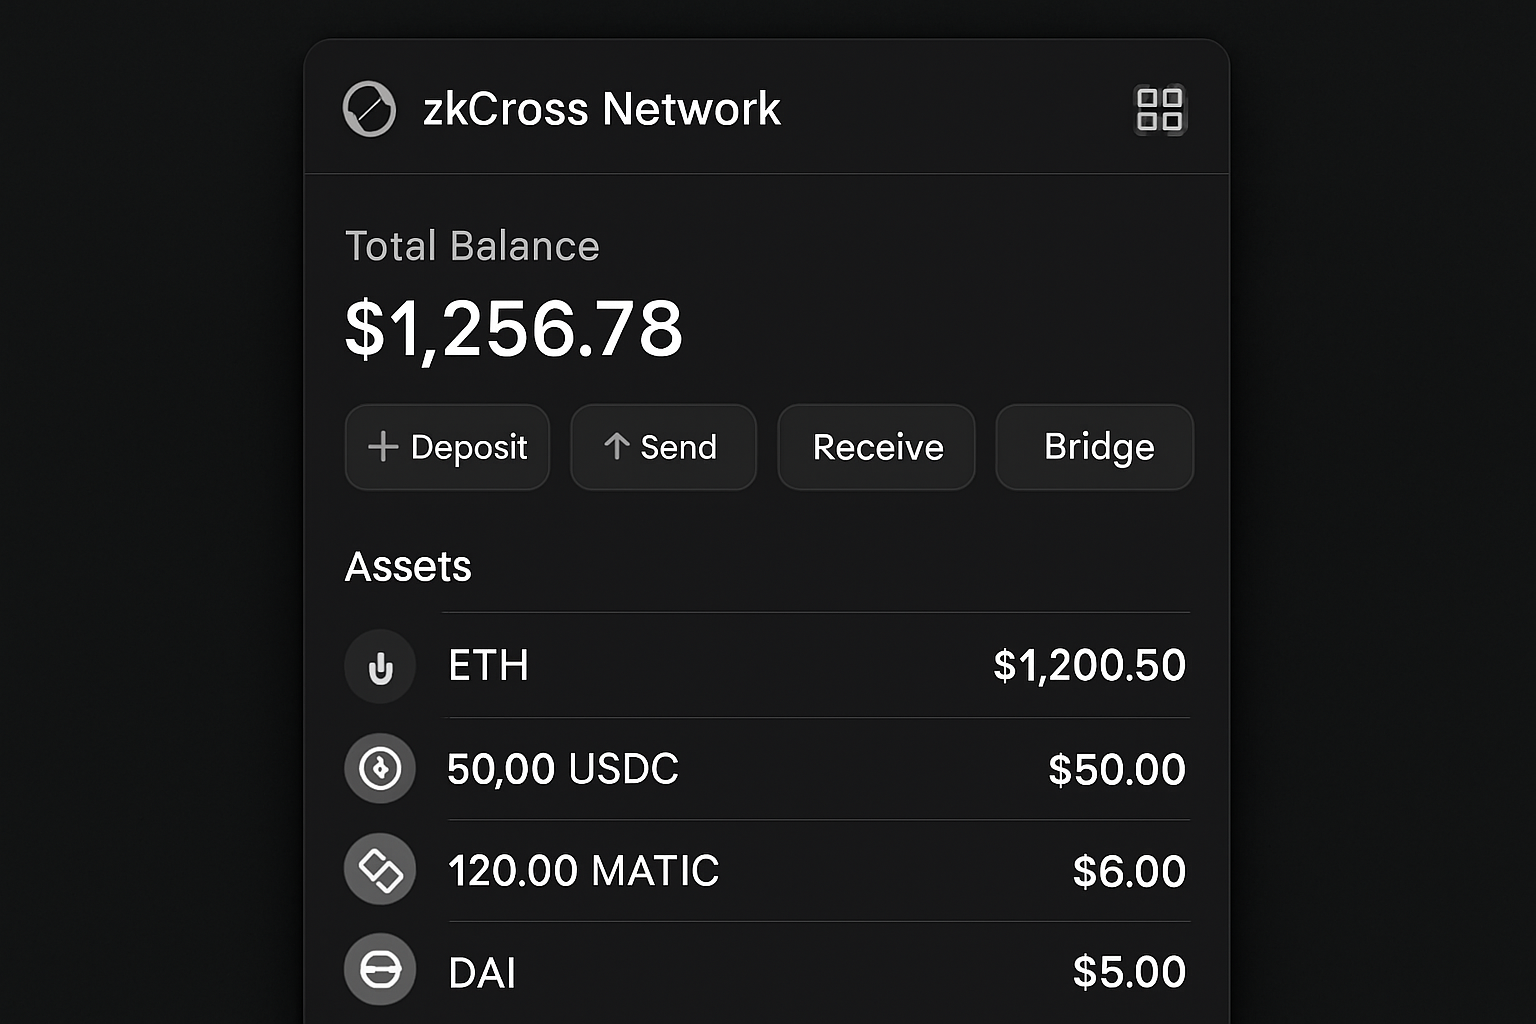Open the 50,00 USDC asset row
Viewport: 1536px width, 1024px height.
tap(815, 768)
